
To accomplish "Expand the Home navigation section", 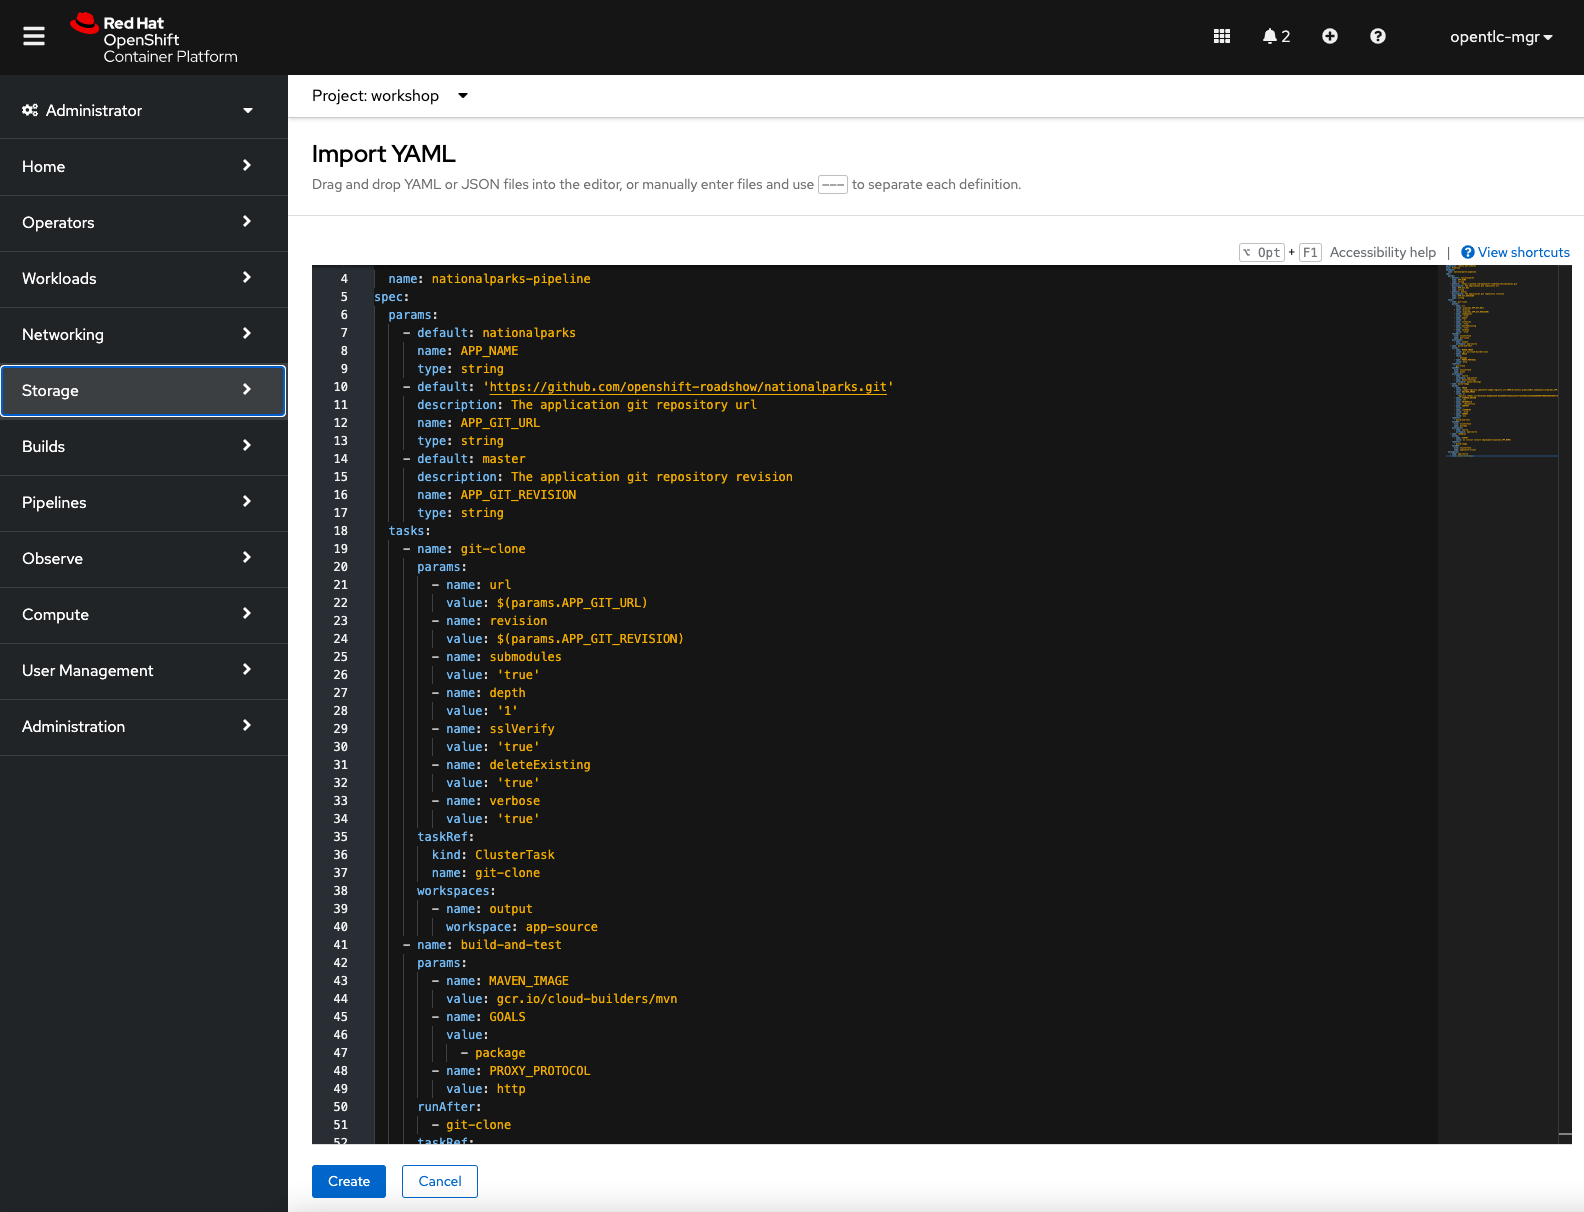I will tap(144, 166).
